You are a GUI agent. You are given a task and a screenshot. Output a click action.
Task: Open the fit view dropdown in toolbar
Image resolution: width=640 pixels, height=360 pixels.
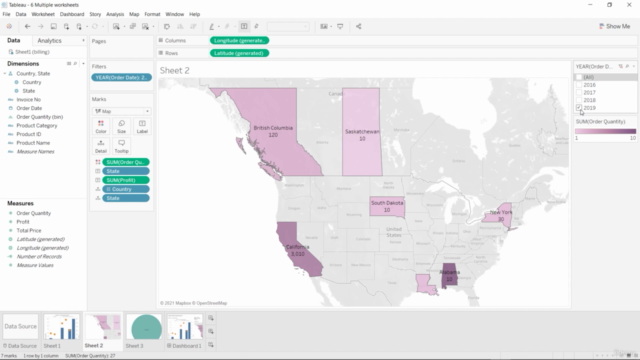(288, 27)
